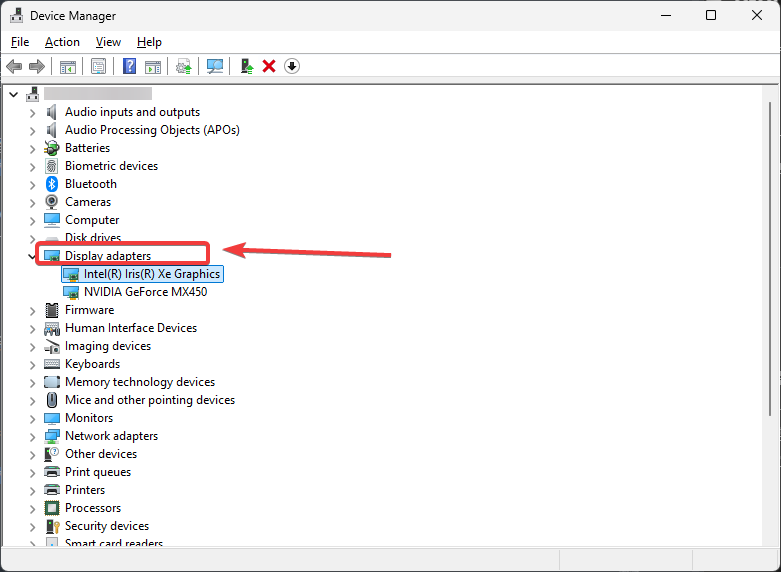Click the Security devices key icon

52,526
